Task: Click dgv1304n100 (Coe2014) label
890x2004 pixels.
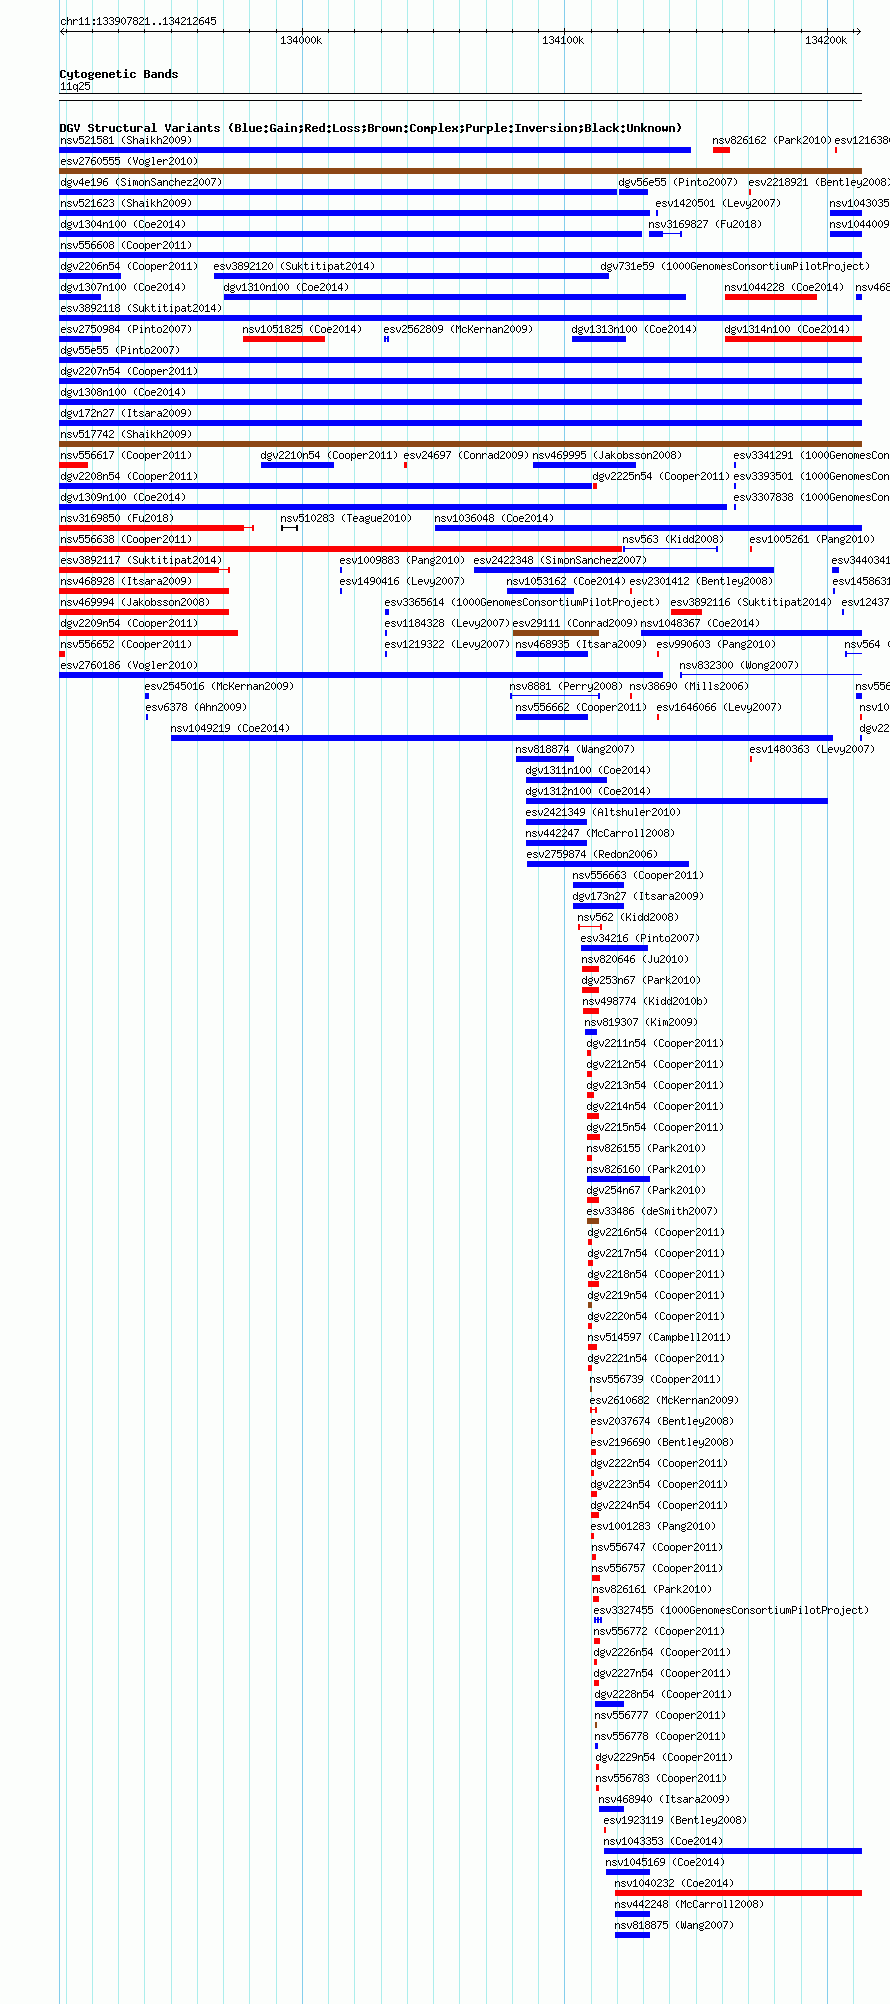Action: (x=122, y=224)
